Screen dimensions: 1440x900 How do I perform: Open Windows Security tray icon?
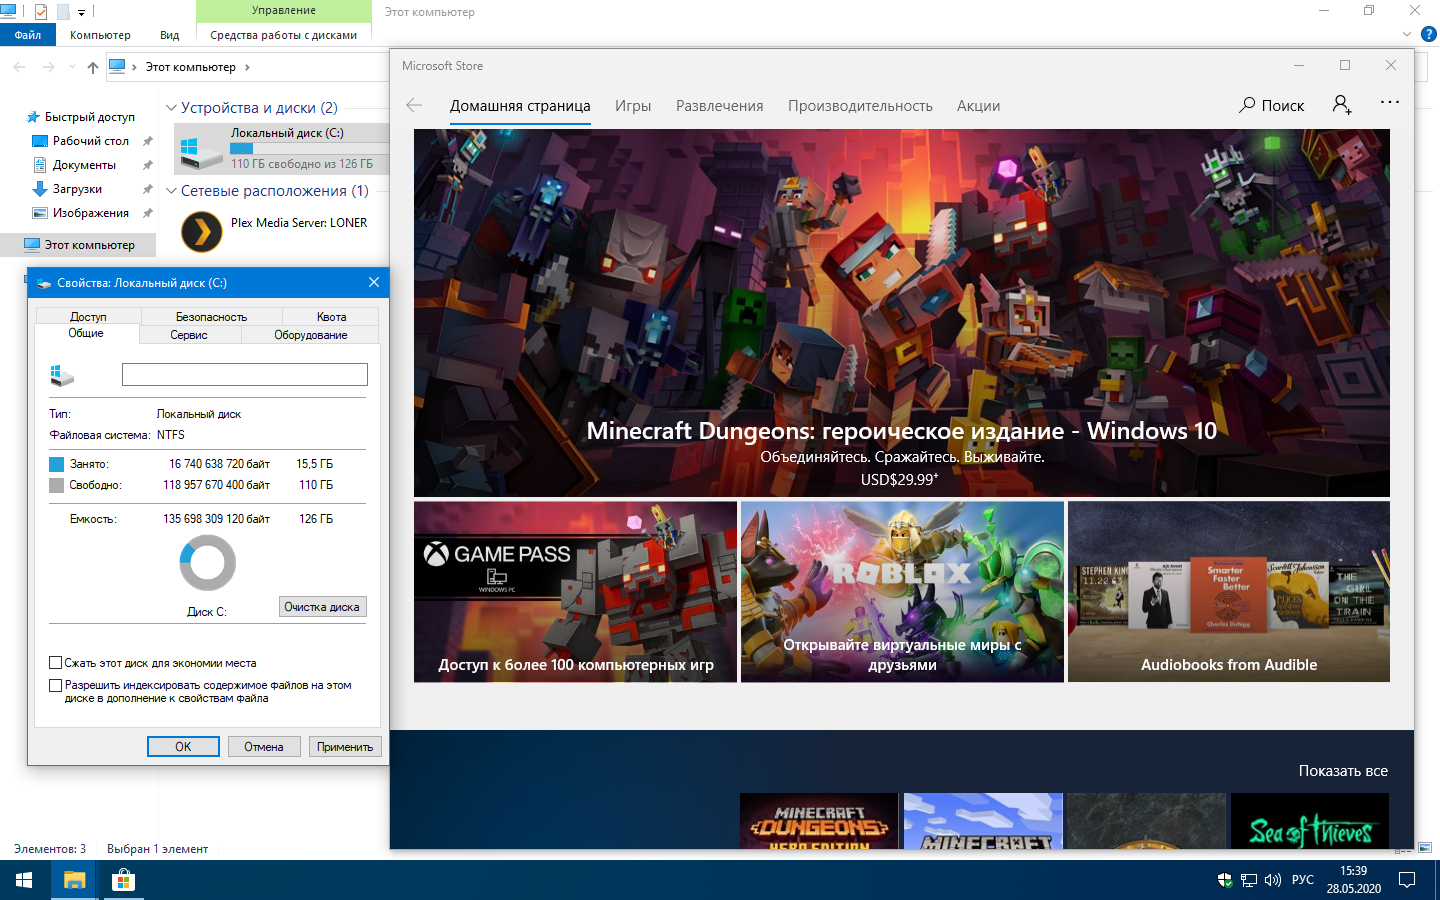(x=1224, y=880)
